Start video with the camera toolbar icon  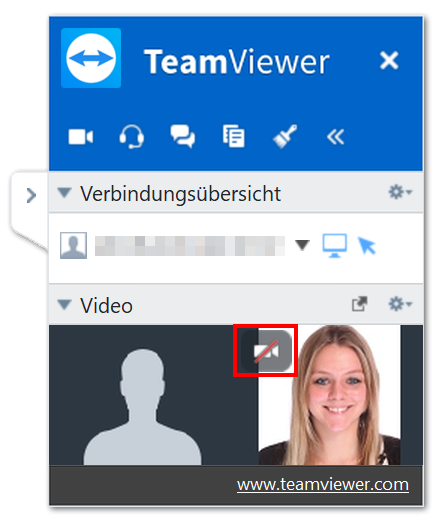[81, 137]
